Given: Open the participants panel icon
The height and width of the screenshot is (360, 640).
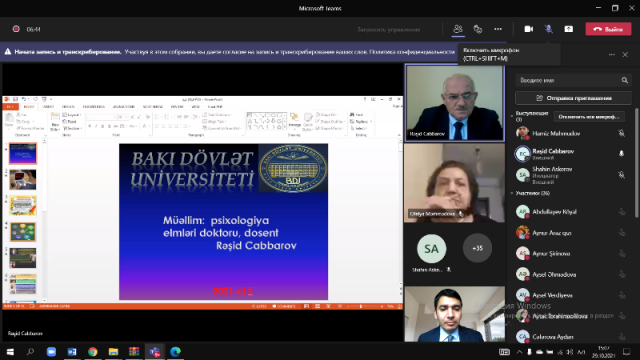Looking at the screenshot, I should (x=458, y=29).
